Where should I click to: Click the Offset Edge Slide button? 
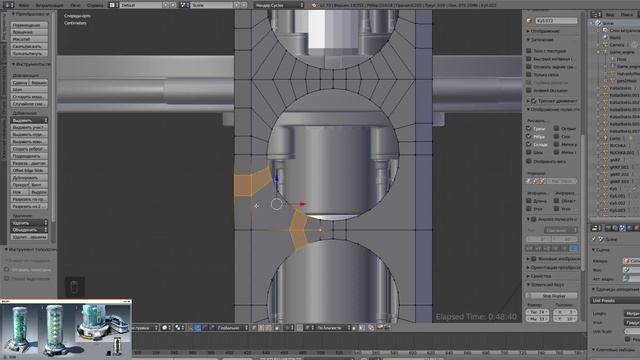29,170
